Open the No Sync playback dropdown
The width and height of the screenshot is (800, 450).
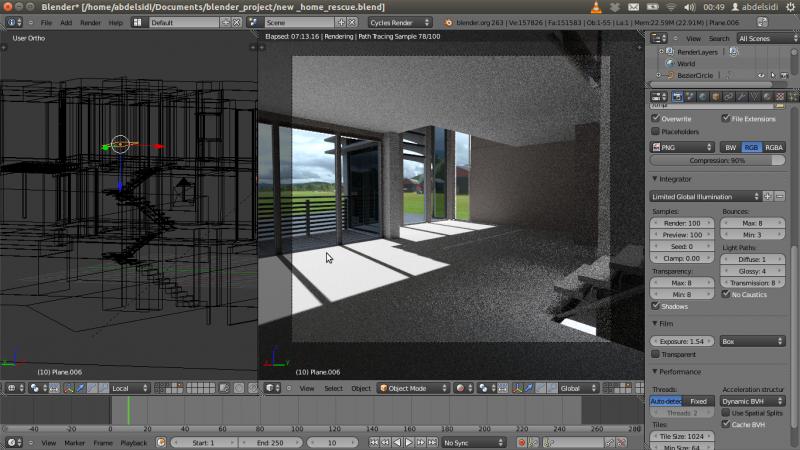(473, 442)
